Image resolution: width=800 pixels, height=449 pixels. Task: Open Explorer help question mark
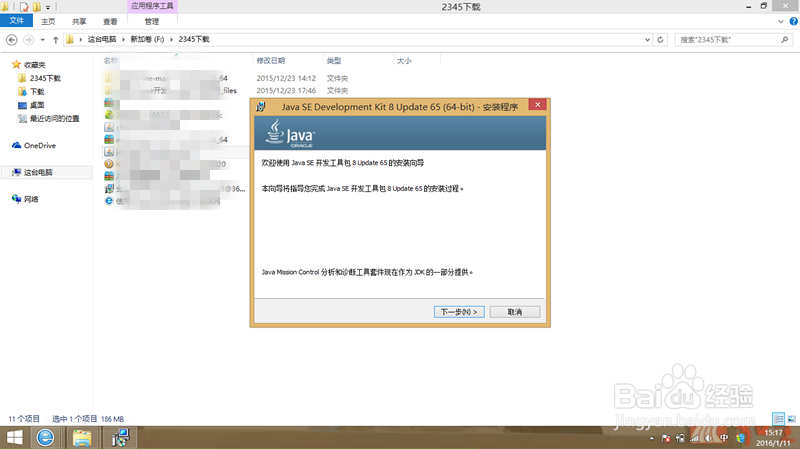click(793, 21)
